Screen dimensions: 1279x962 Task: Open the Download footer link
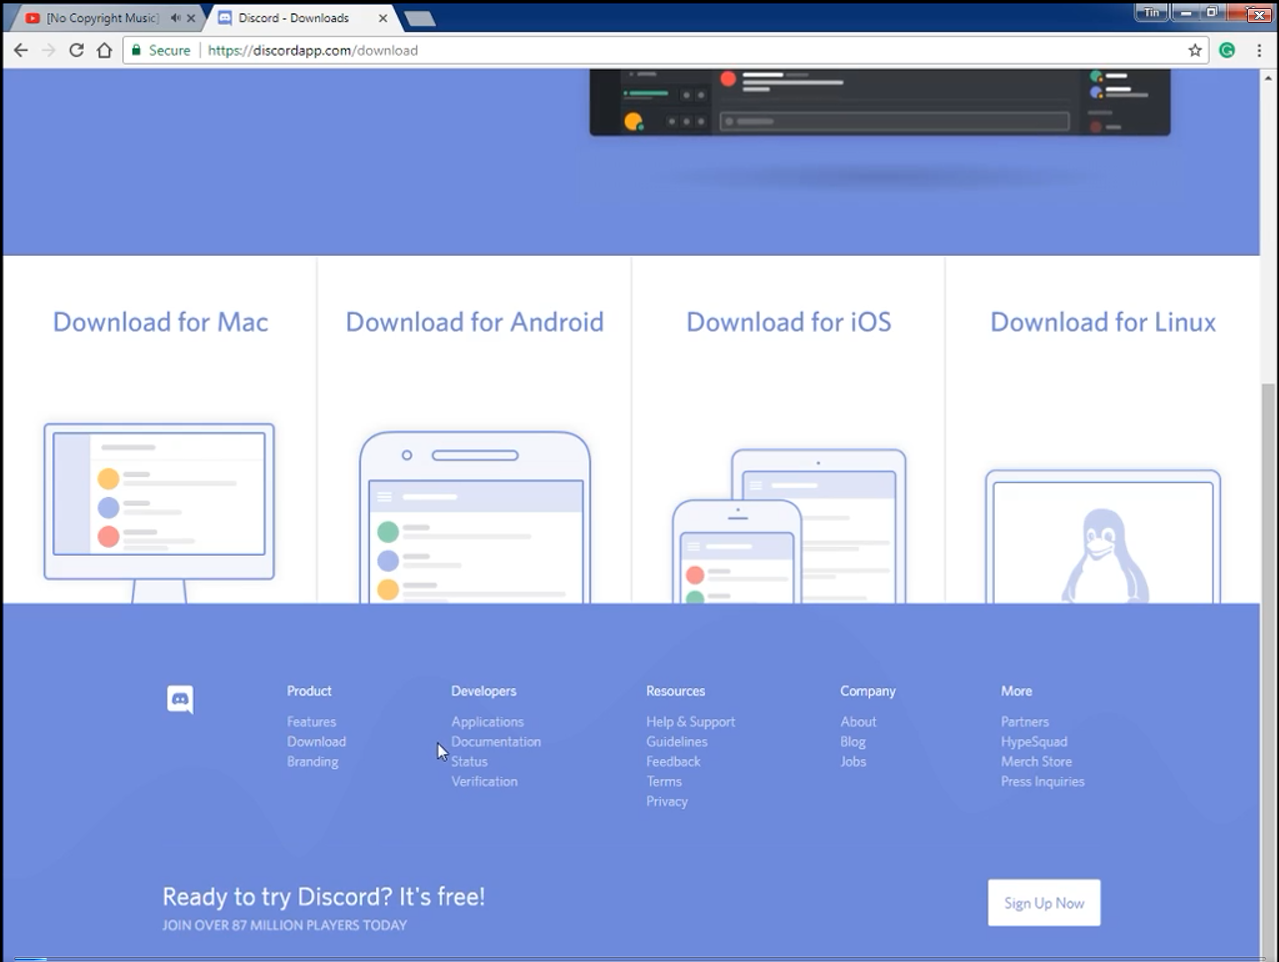pyautogui.click(x=316, y=741)
